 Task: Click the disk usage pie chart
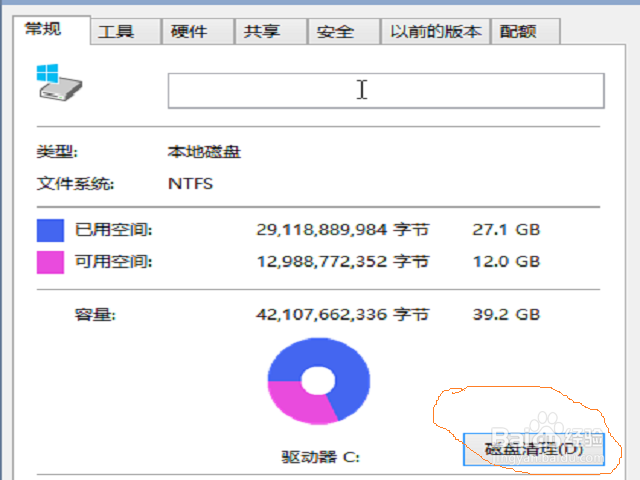(x=319, y=381)
